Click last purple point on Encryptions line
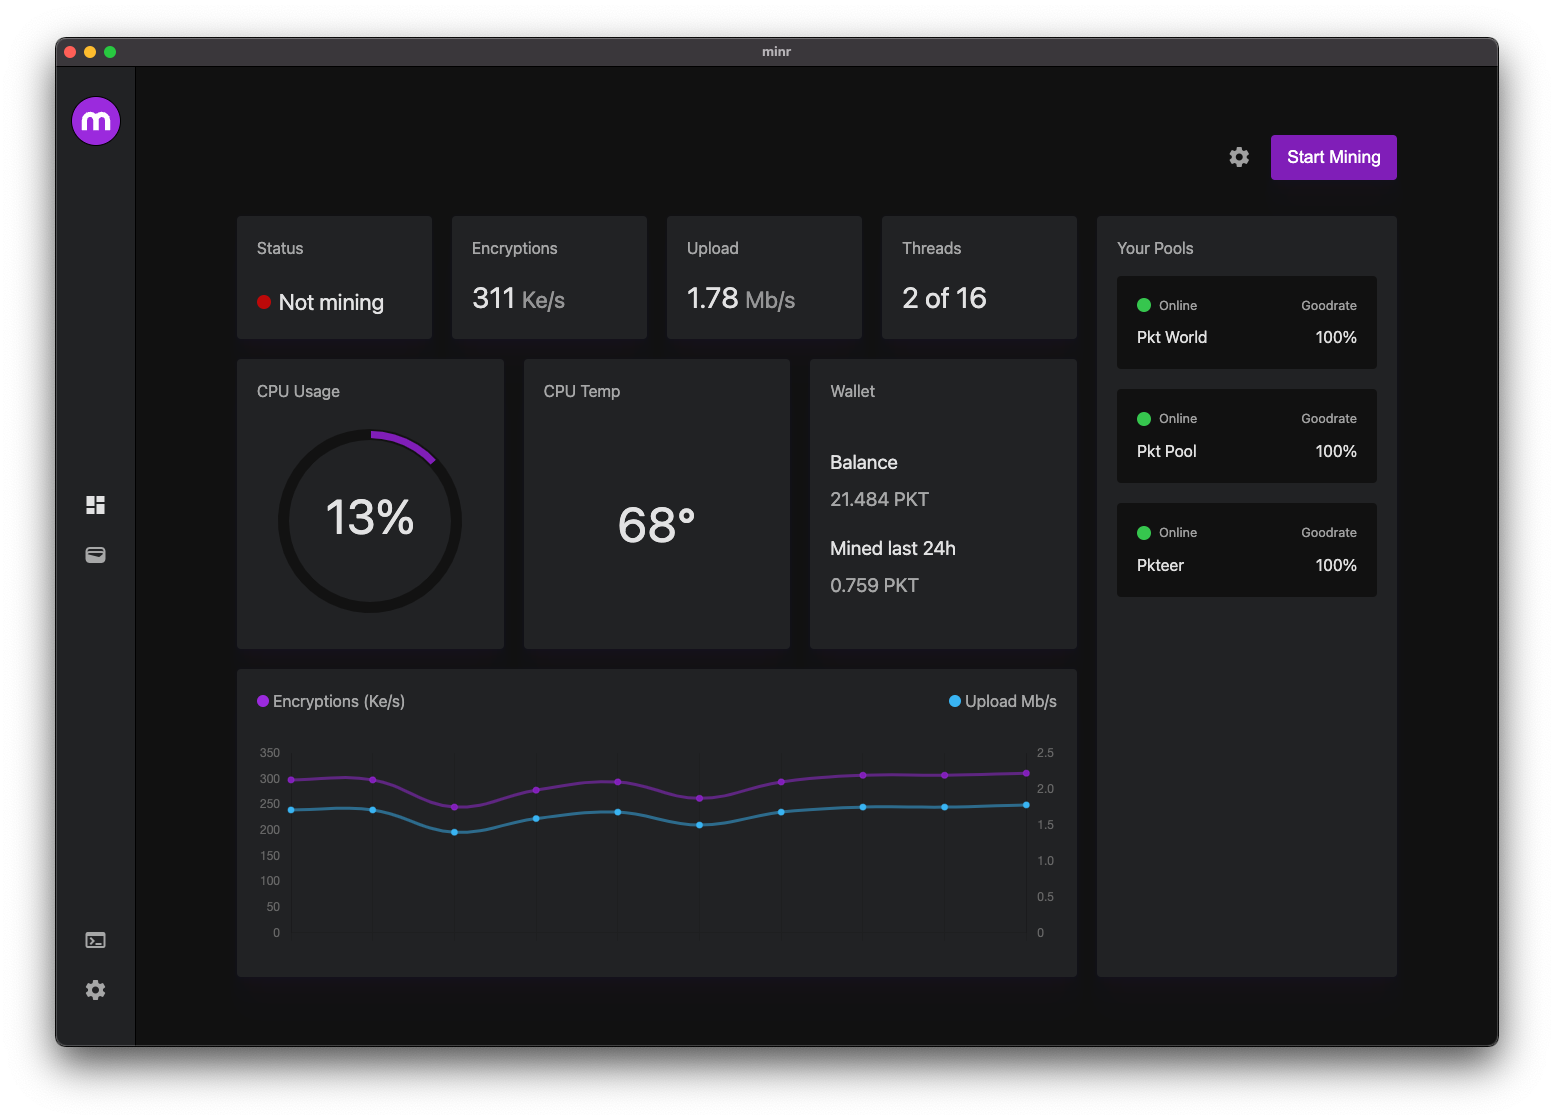This screenshot has height=1120, width=1554. coord(1026,773)
